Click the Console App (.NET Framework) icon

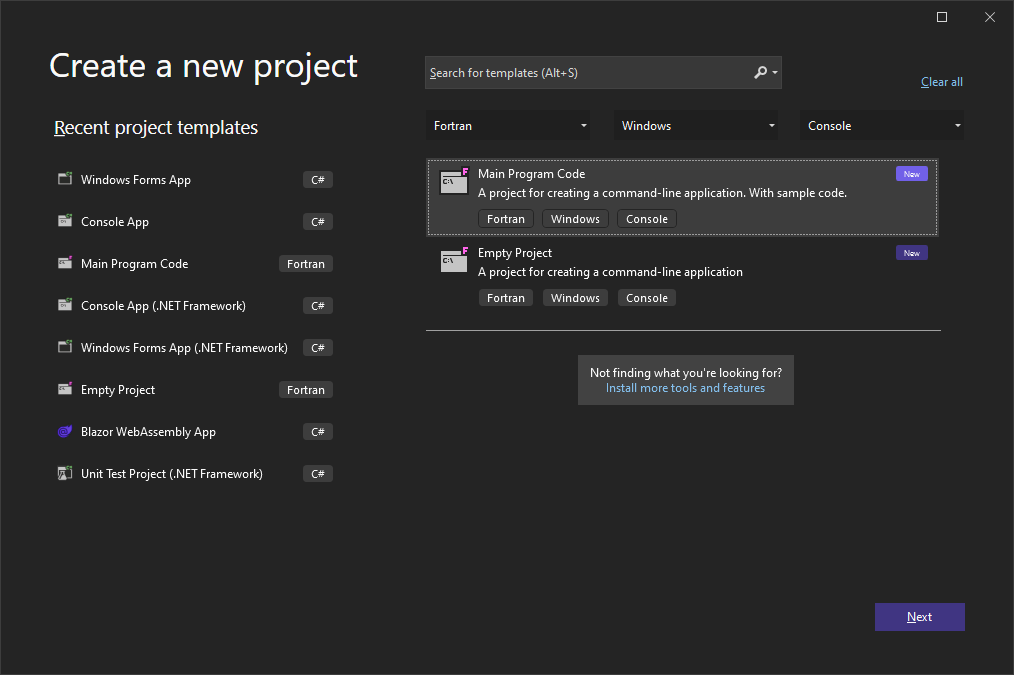point(65,305)
